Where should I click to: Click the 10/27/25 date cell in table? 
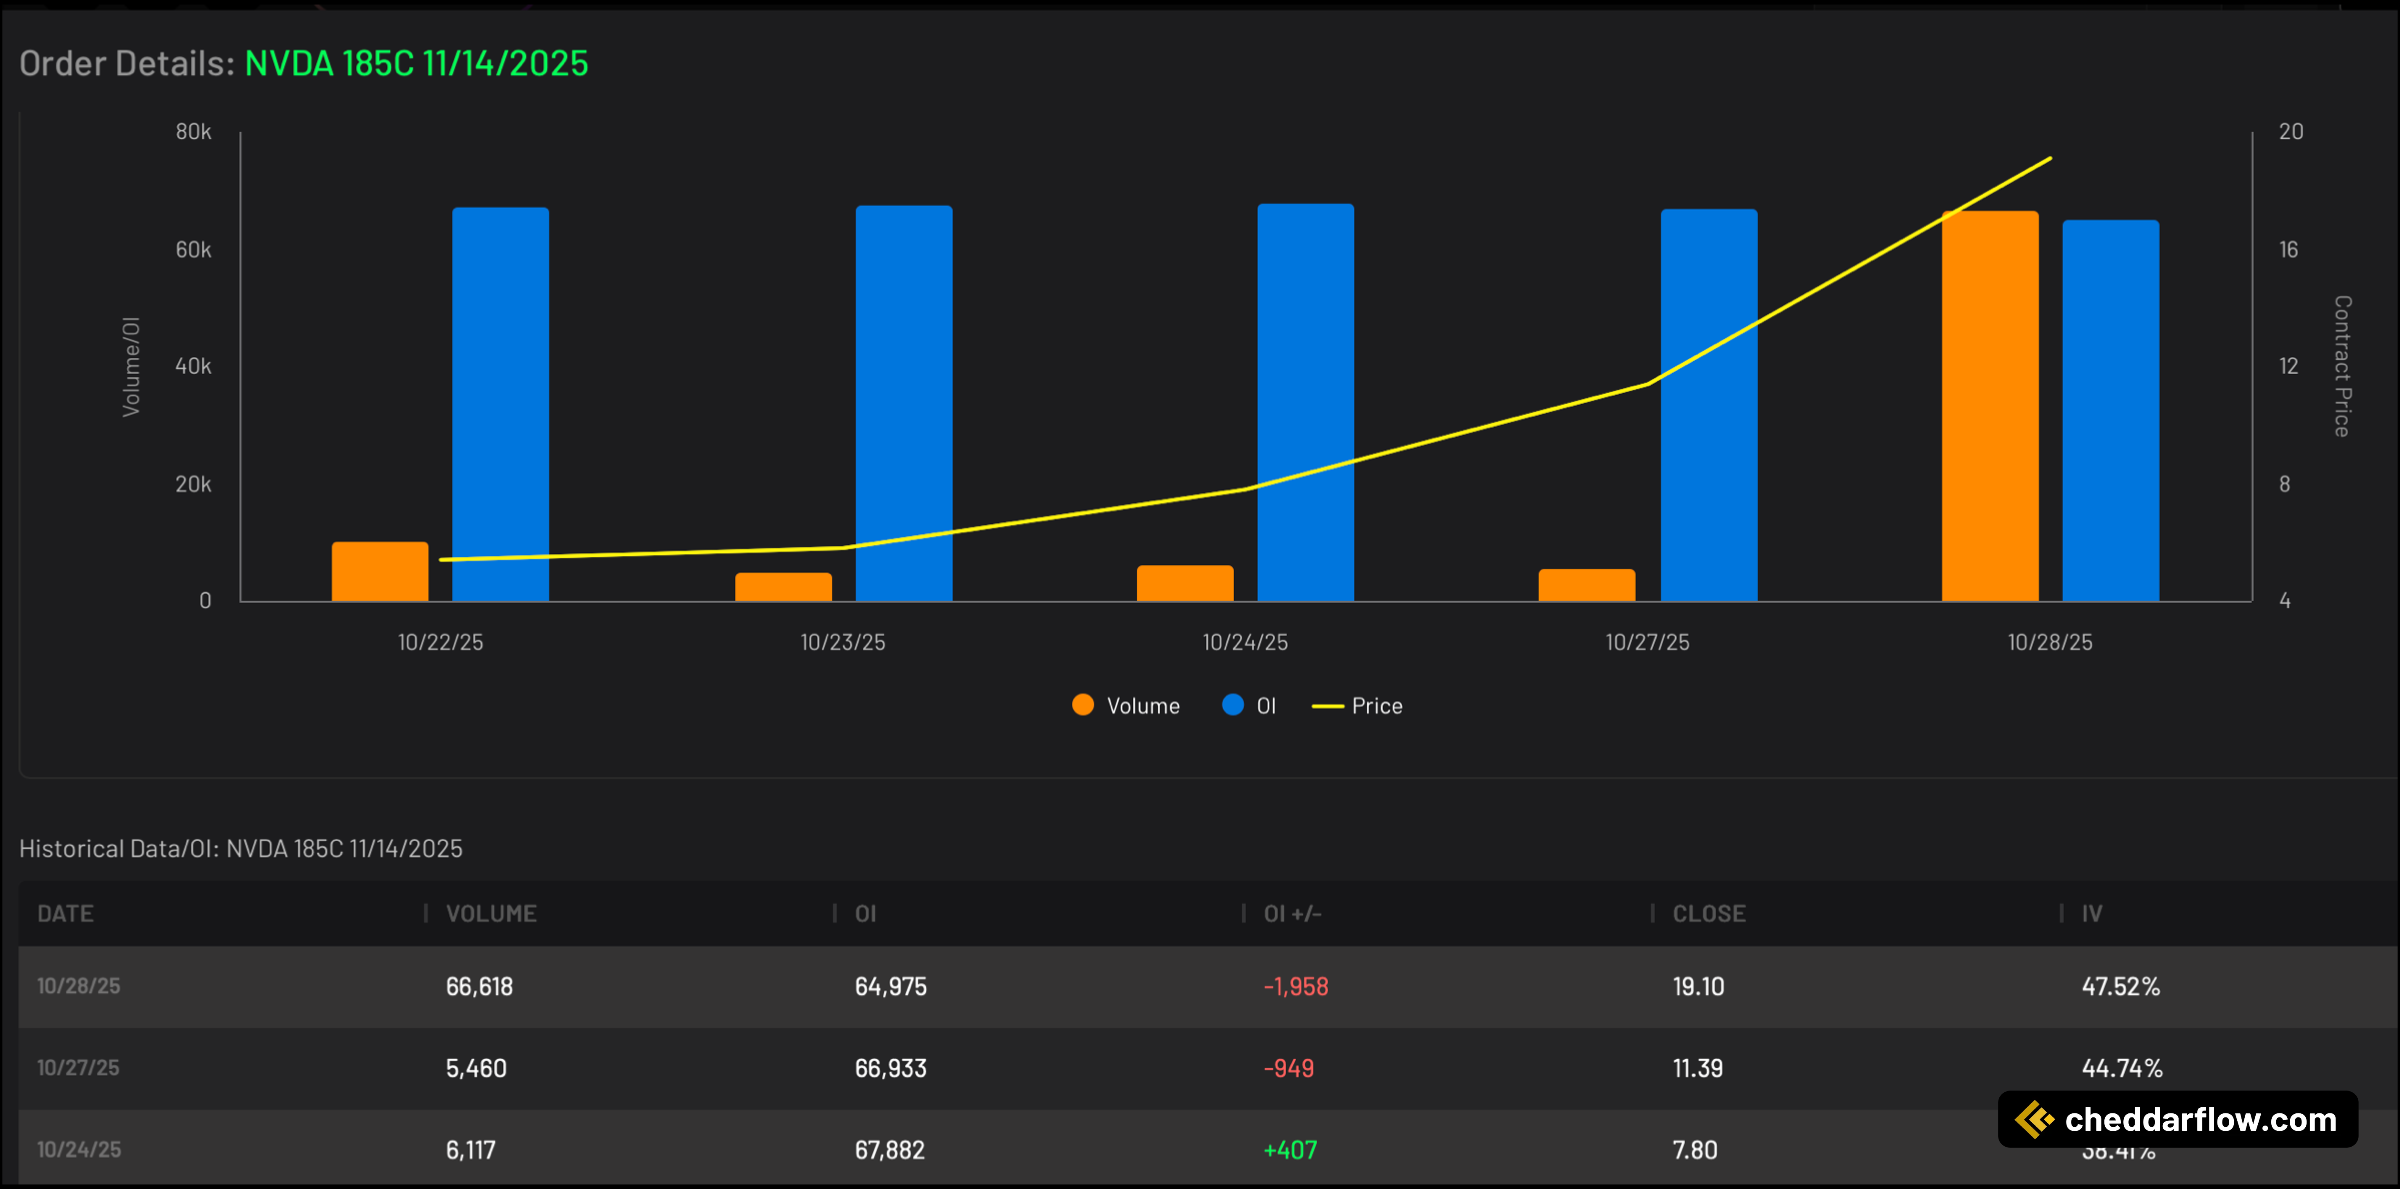[x=79, y=1068]
